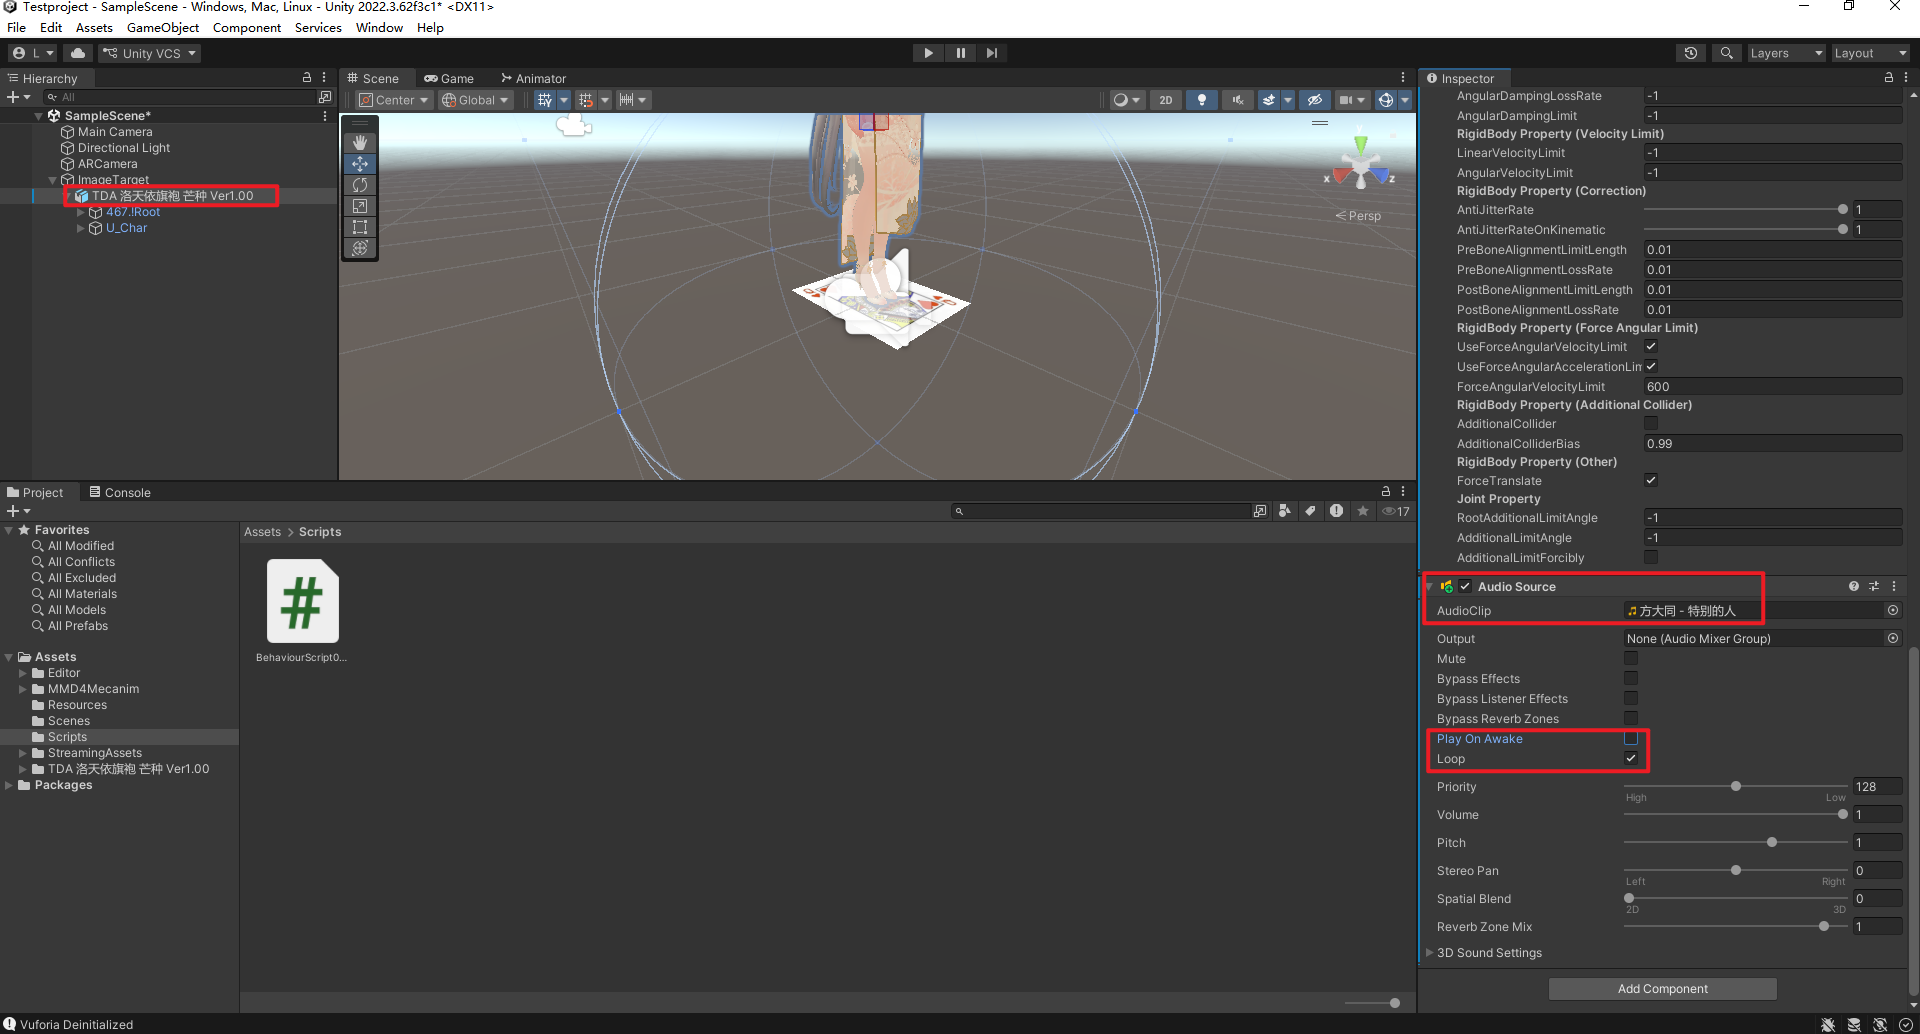Switch Scene view to 2D mode
The width and height of the screenshot is (1920, 1034).
pos(1166,100)
